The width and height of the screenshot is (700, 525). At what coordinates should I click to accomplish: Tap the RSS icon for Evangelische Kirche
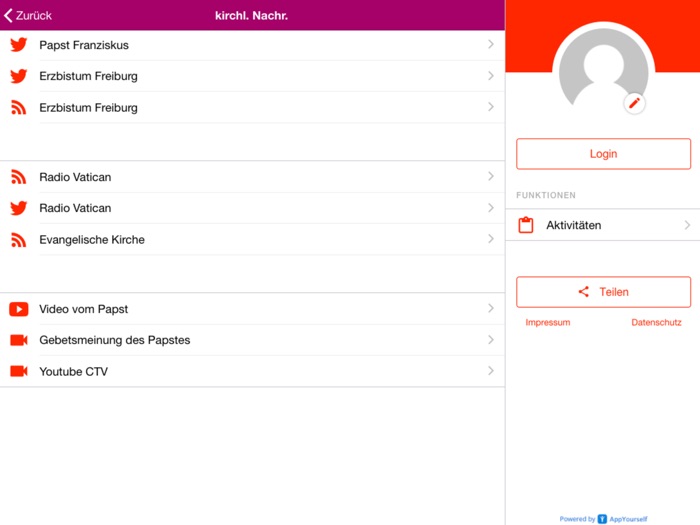tap(18, 240)
